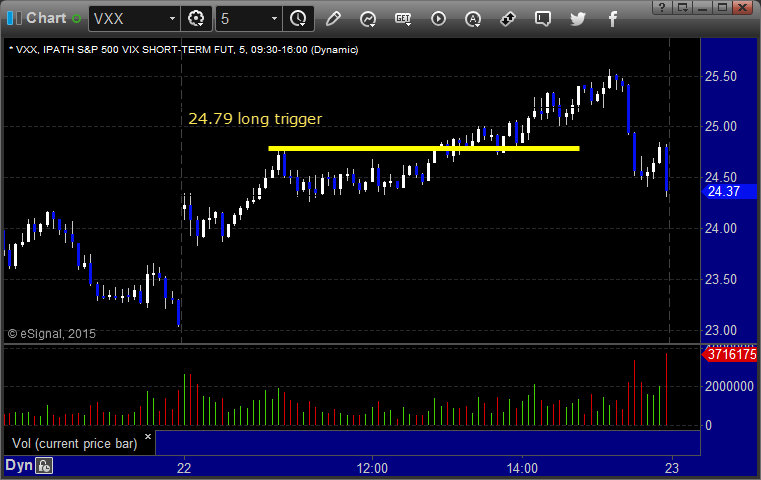This screenshot has height=480, width=761.
Task: Select the yellow 24.79 trigger line
Action: pyautogui.click(x=423, y=149)
